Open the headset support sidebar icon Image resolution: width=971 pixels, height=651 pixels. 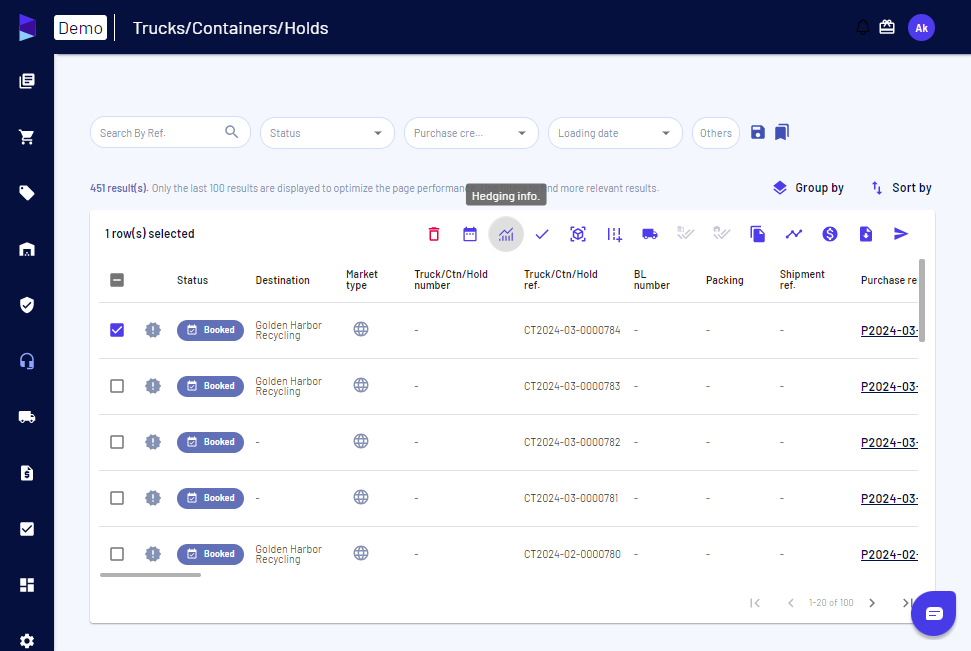pos(27,361)
